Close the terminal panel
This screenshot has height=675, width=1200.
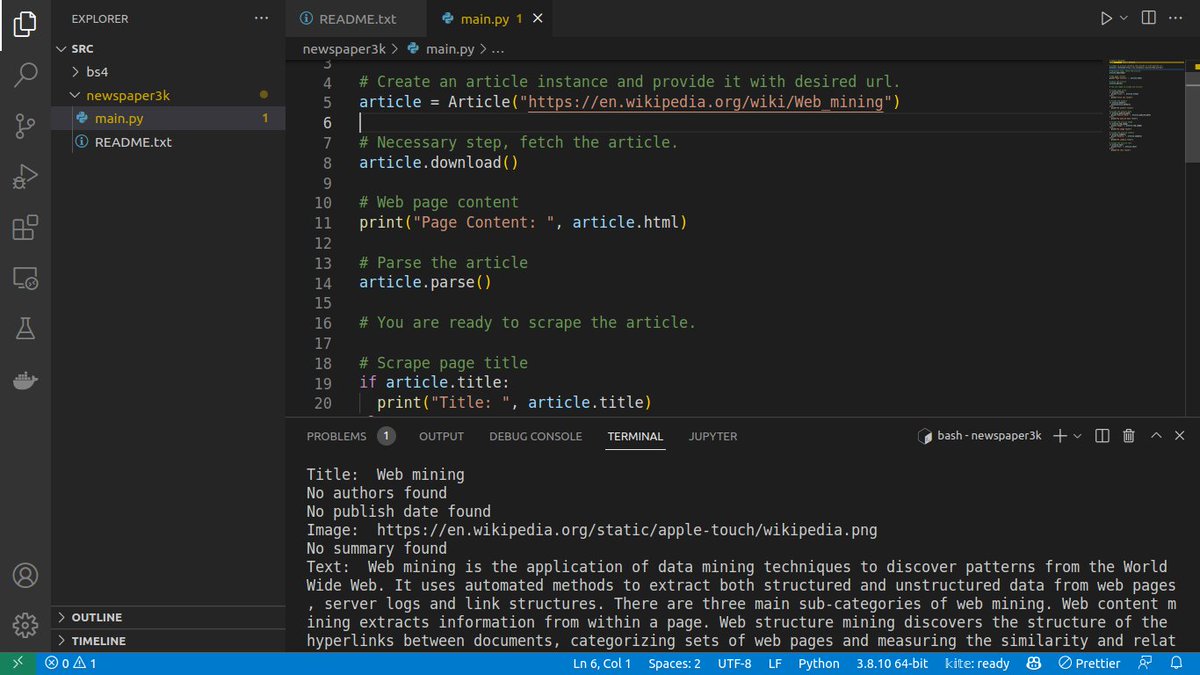click(1181, 436)
